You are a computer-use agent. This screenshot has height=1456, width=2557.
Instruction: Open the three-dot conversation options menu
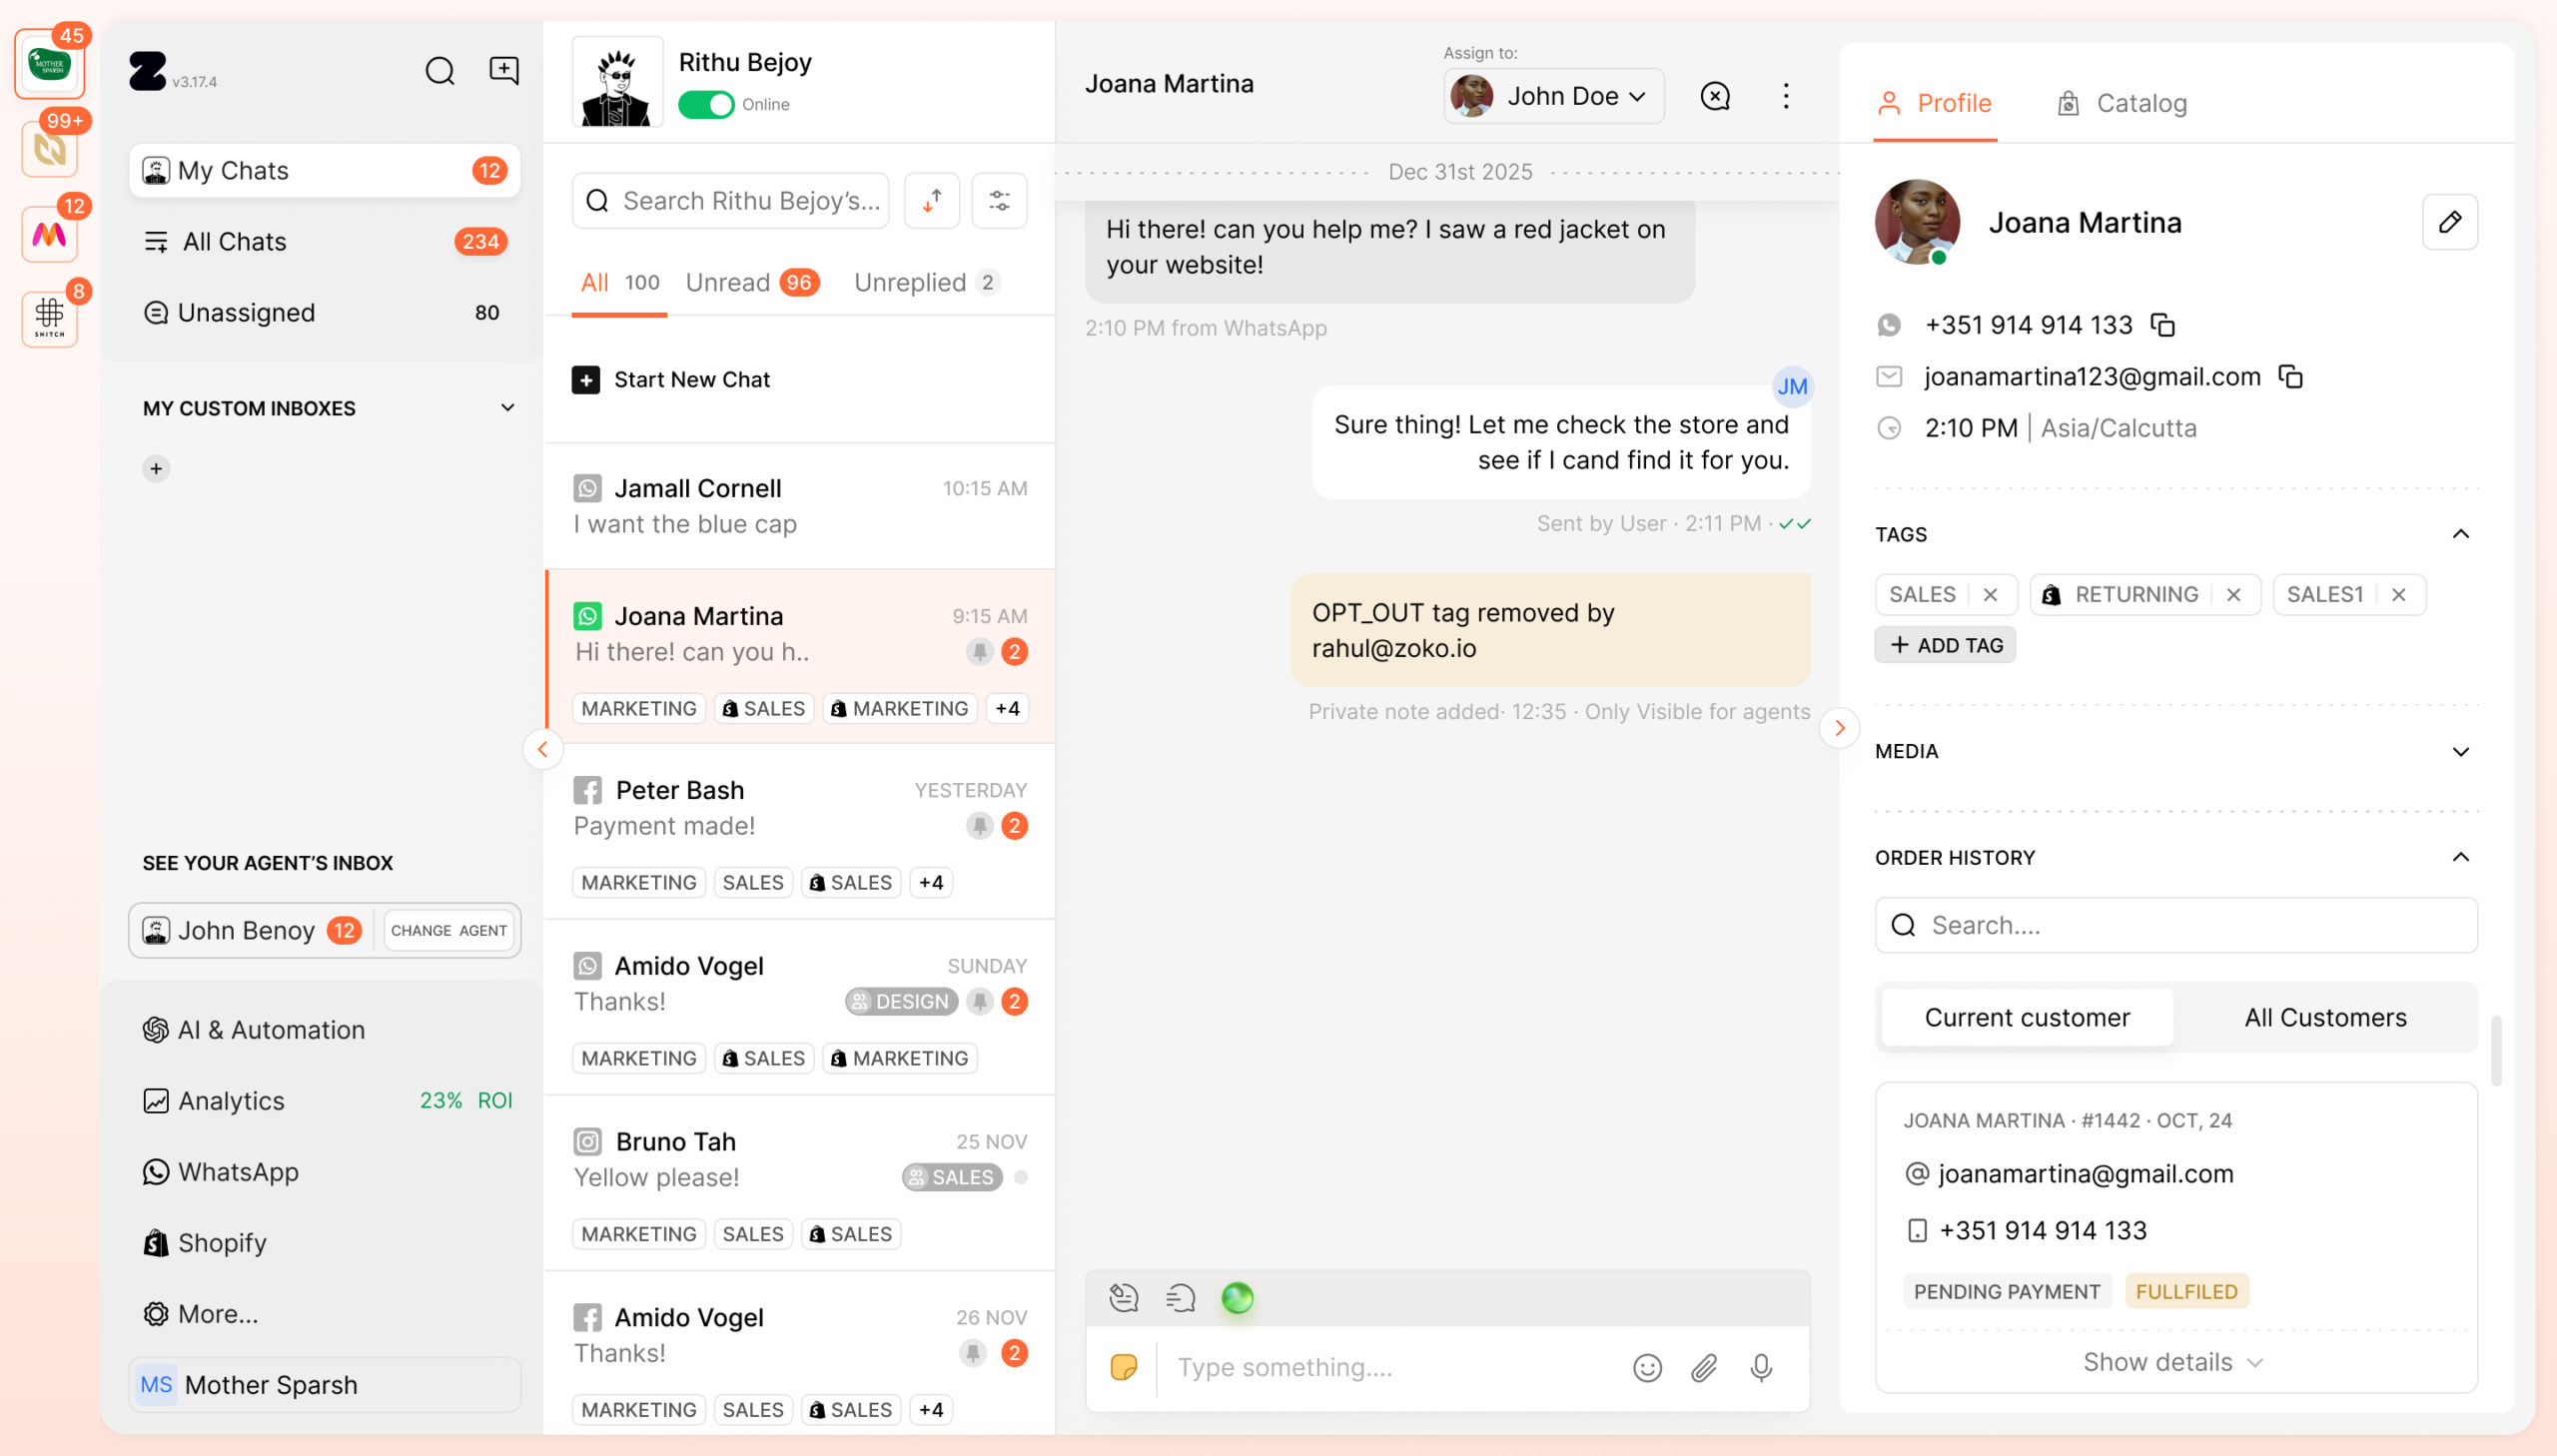[1786, 96]
